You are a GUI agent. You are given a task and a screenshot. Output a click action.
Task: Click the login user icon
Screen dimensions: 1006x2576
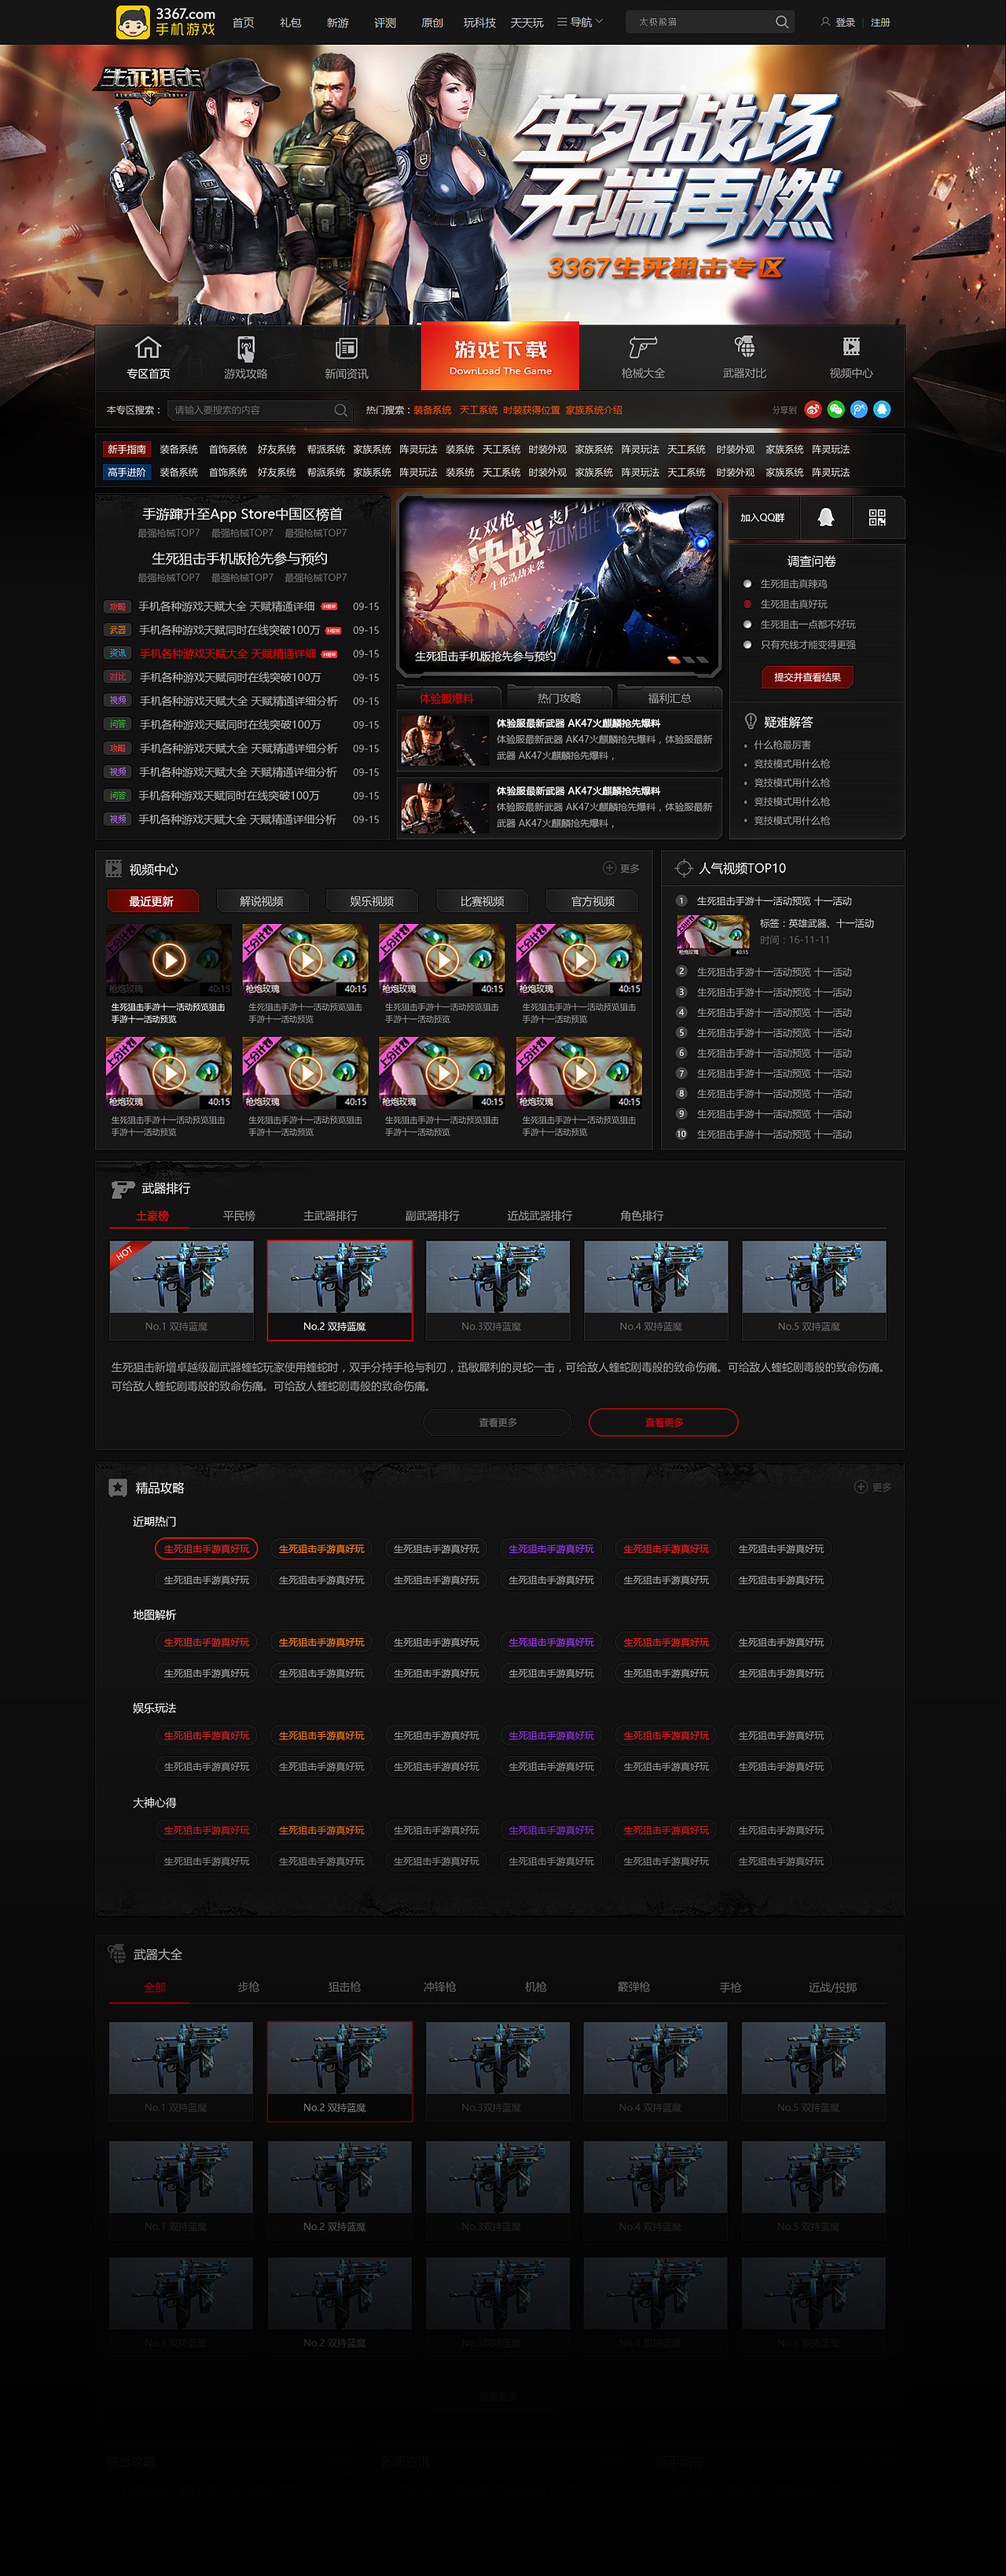coord(825,21)
